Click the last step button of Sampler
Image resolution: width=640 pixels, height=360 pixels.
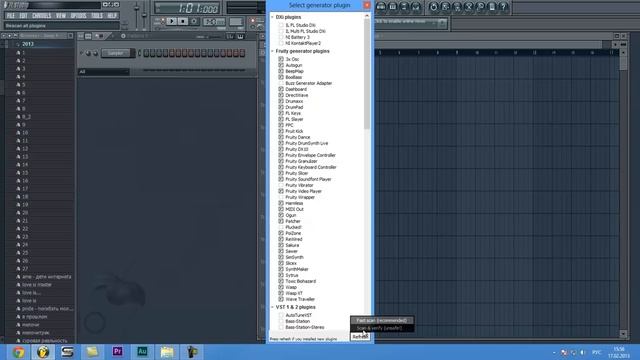tap(242, 53)
